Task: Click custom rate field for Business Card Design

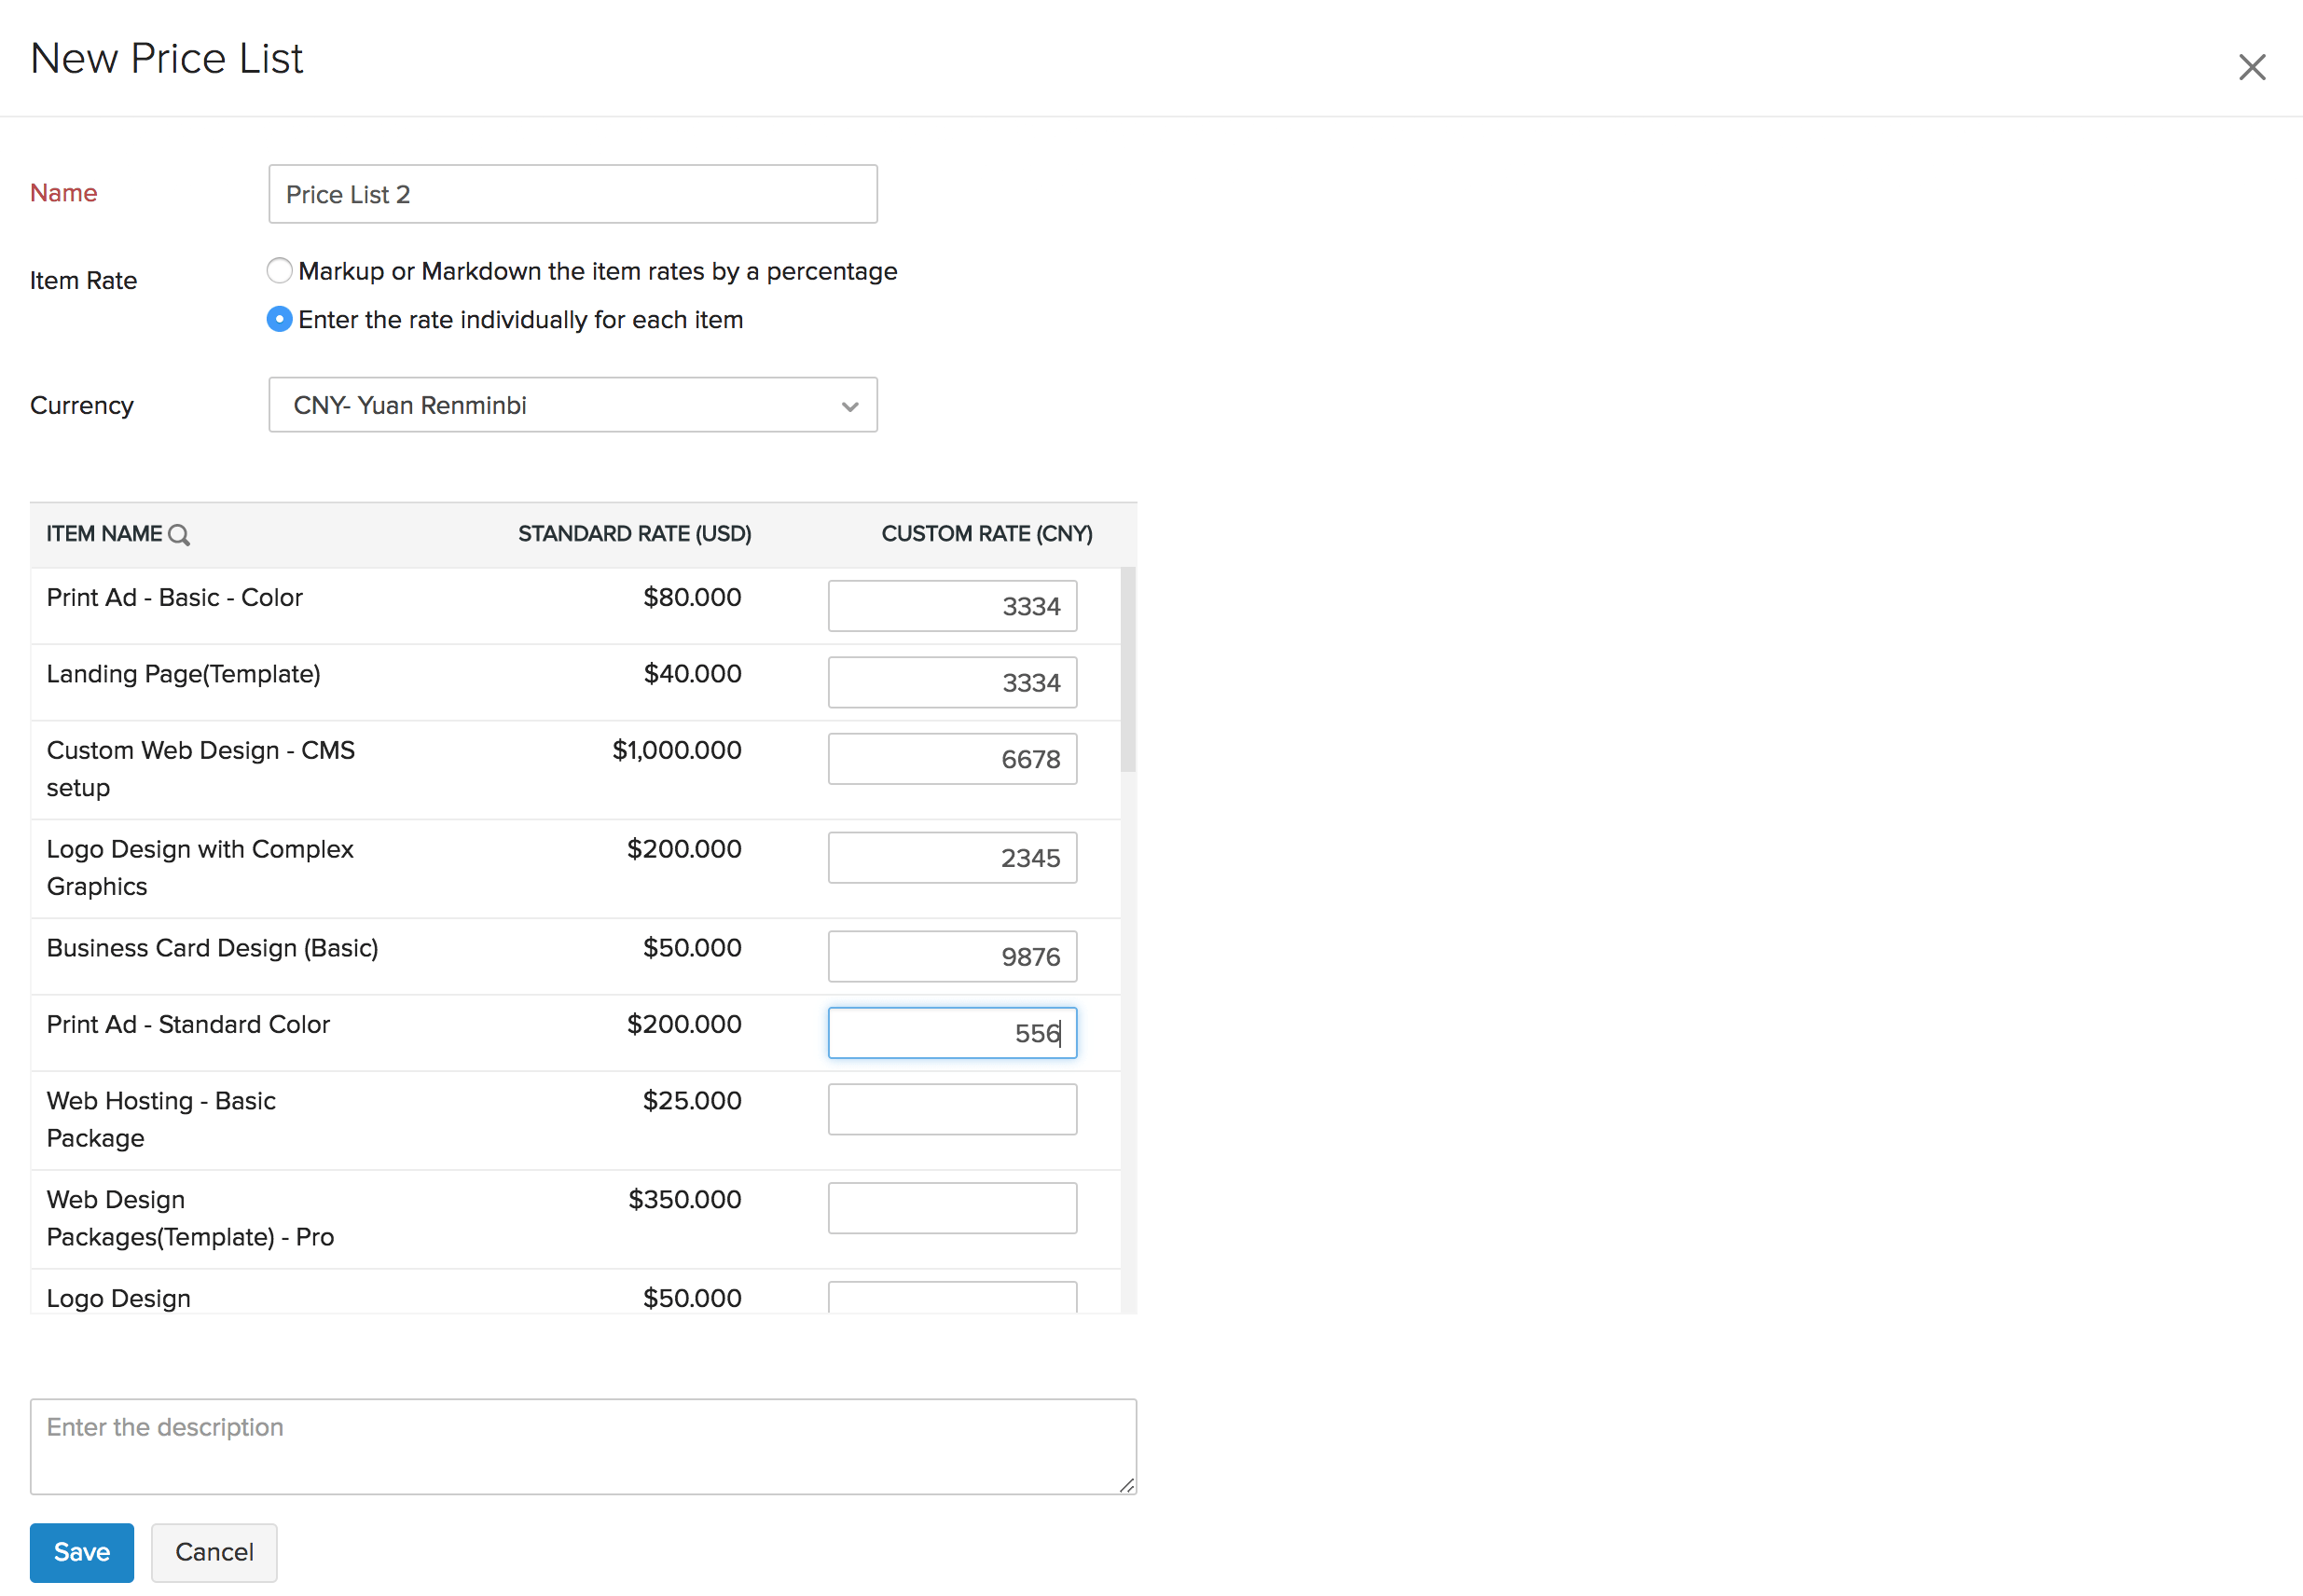Action: (x=952, y=957)
